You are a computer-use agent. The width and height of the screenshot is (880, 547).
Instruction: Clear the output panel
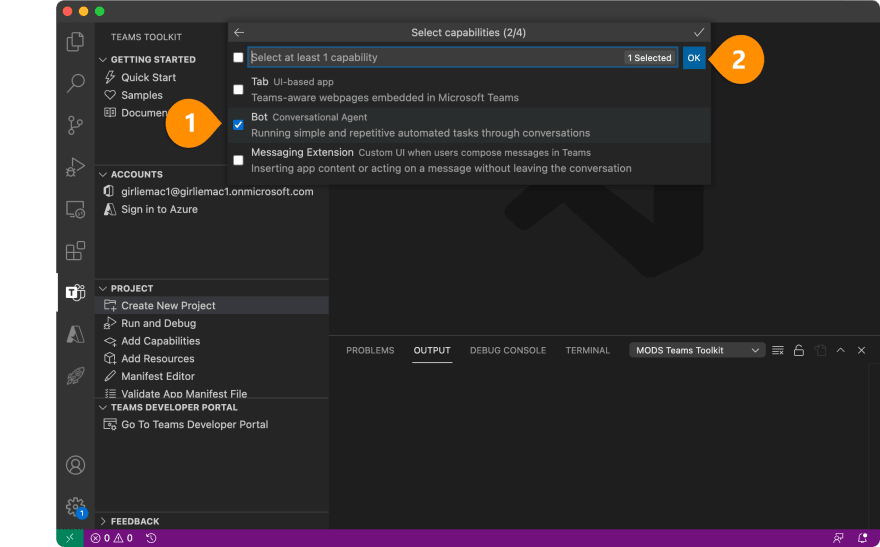point(778,351)
